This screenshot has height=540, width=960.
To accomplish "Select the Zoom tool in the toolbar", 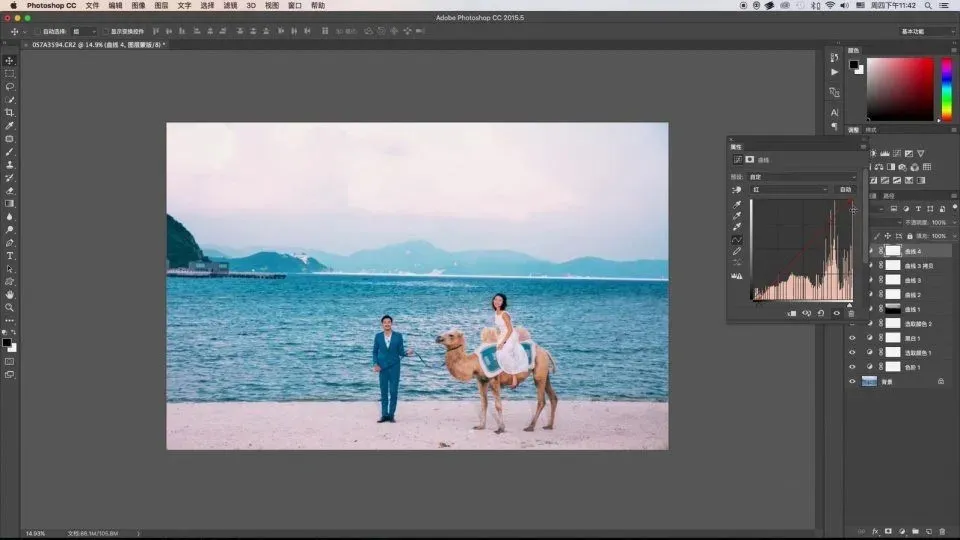I will (10, 307).
